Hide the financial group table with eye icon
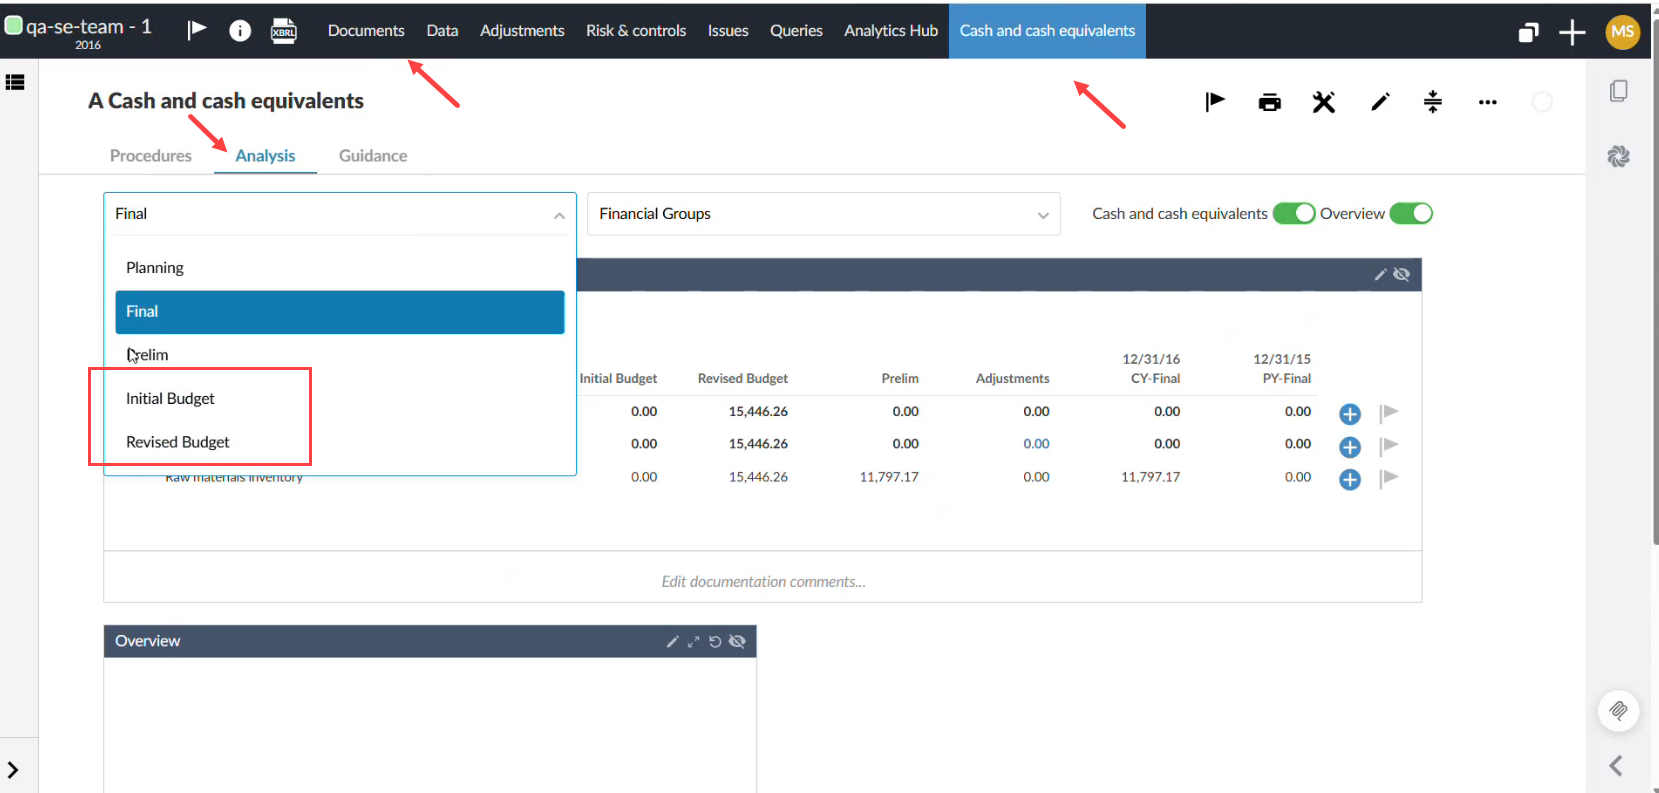The image size is (1659, 793). pos(1401,274)
